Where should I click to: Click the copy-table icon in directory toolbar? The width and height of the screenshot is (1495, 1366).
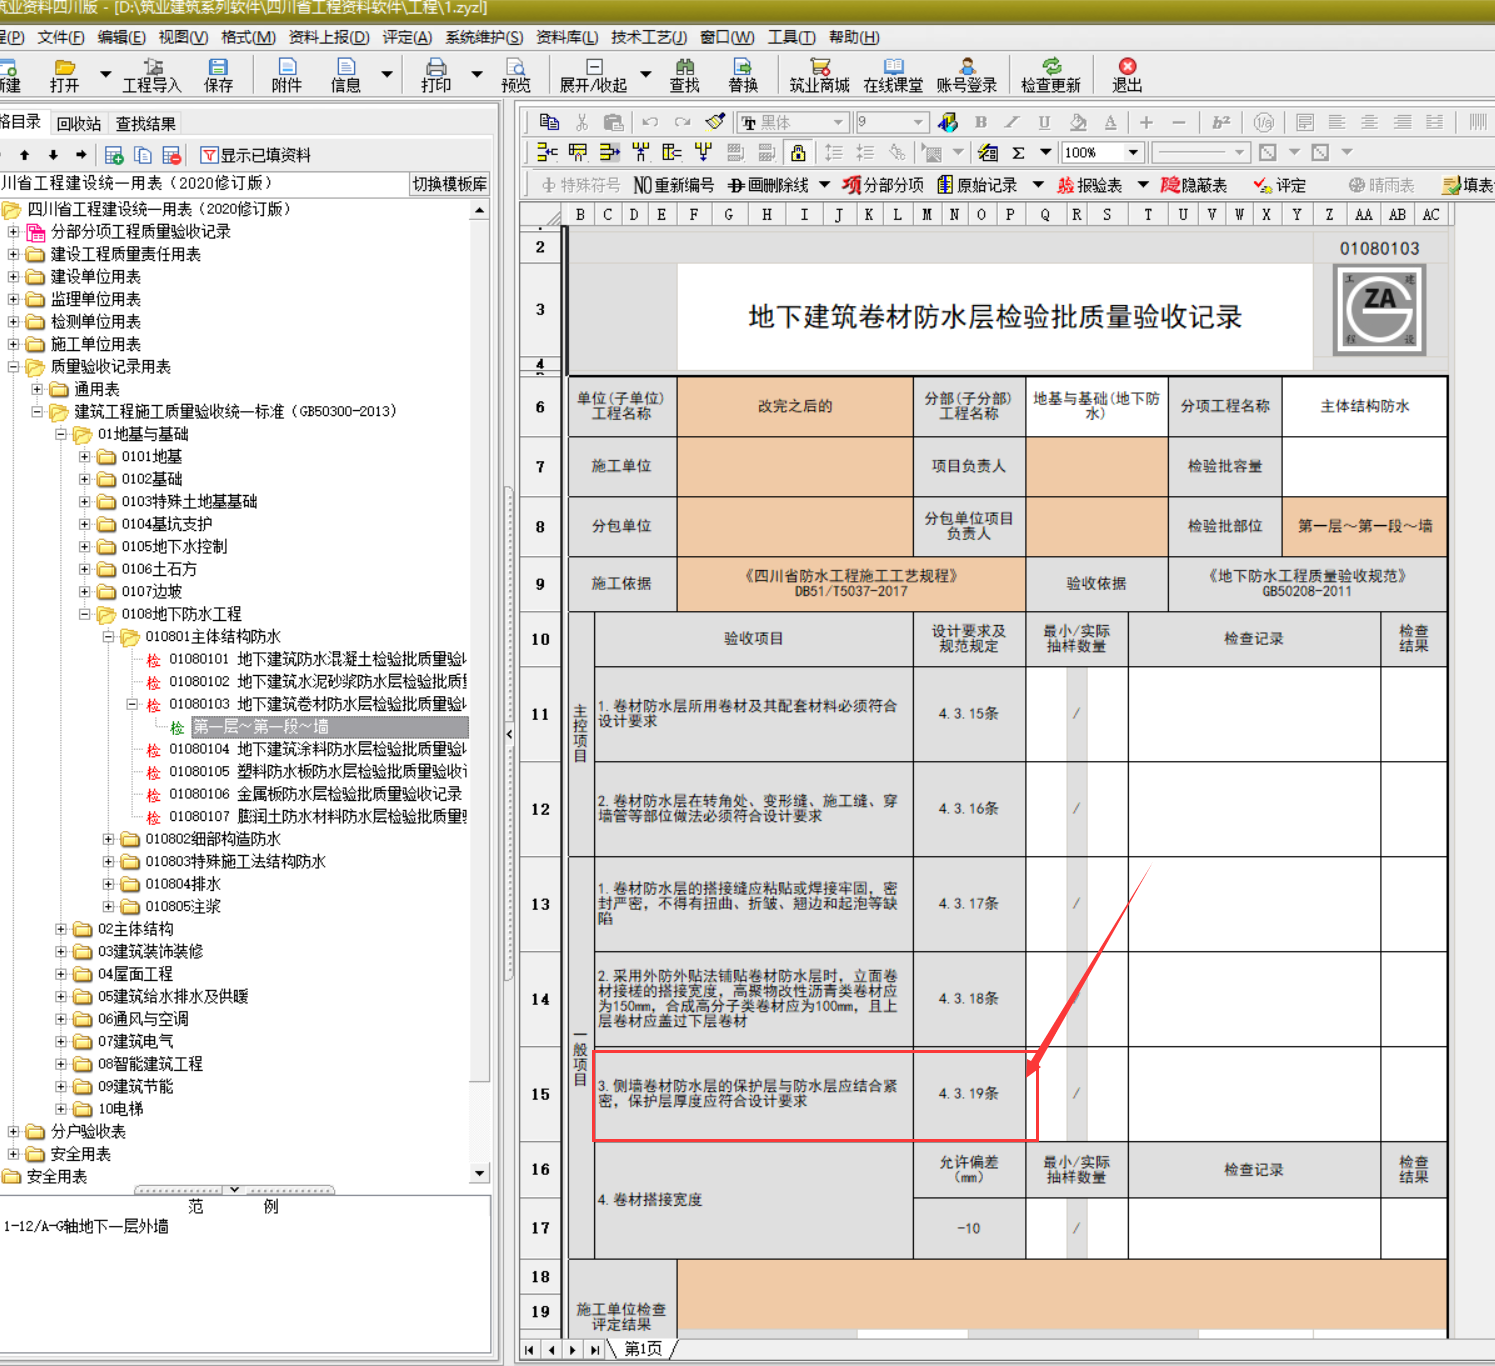[x=143, y=155]
